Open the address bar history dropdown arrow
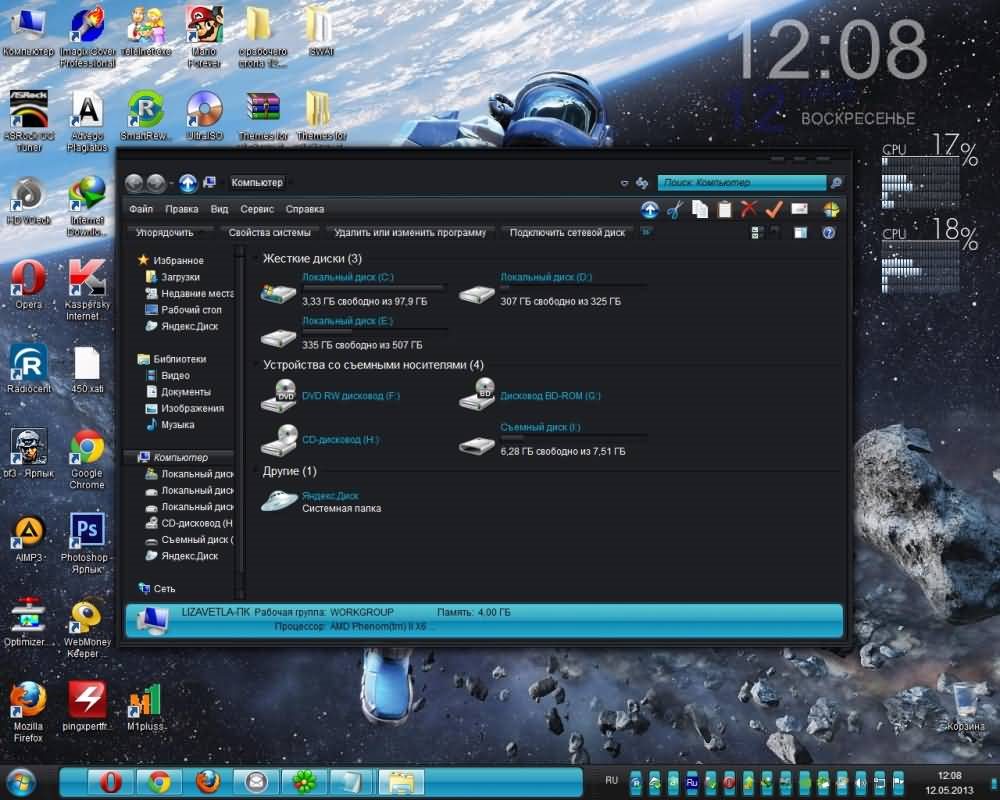The image size is (1000, 800). [625, 183]
